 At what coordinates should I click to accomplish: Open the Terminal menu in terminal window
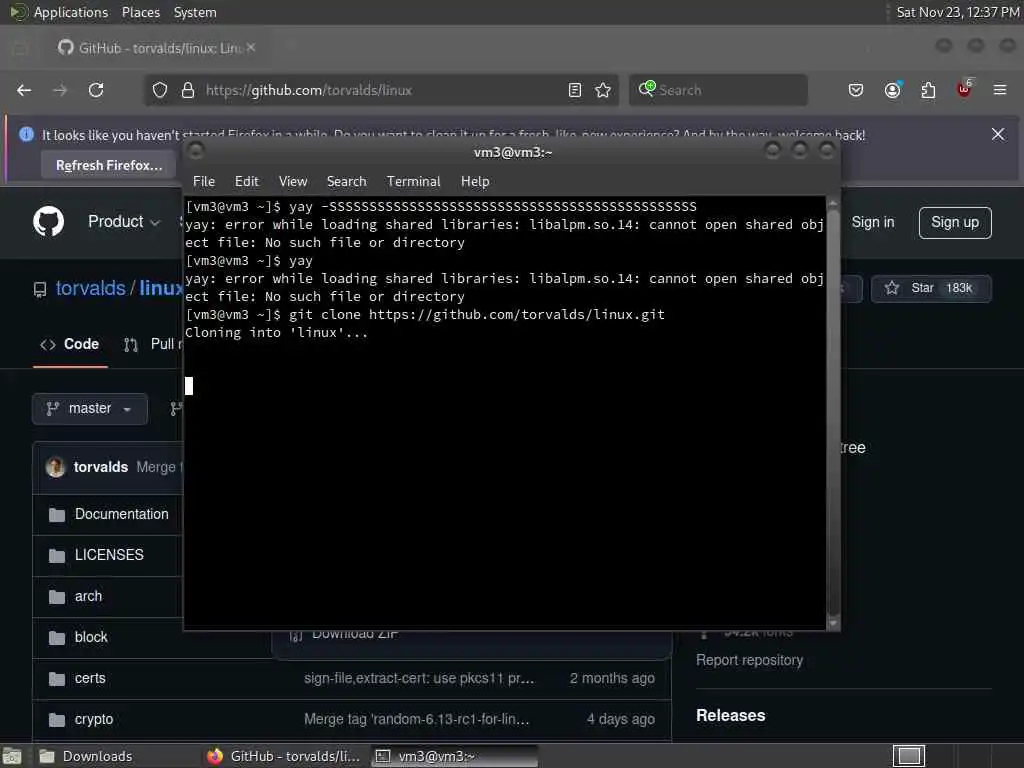tap(413, 182)
